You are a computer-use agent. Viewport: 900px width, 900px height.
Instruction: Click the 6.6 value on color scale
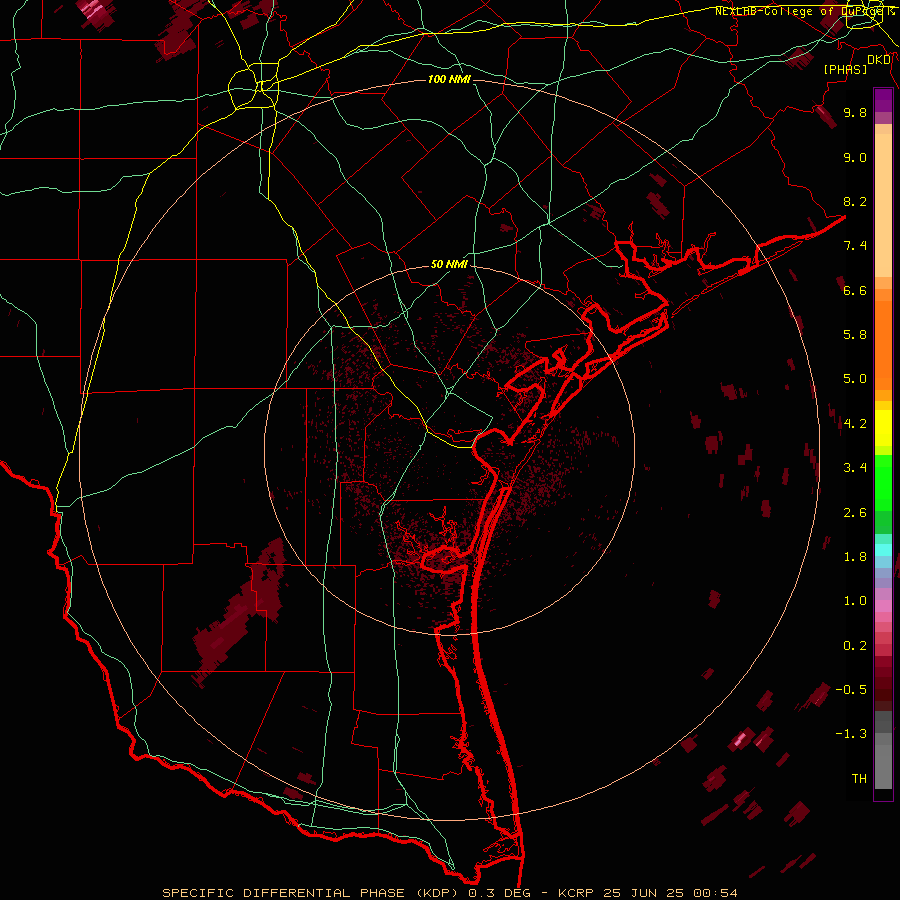point(855,290)
